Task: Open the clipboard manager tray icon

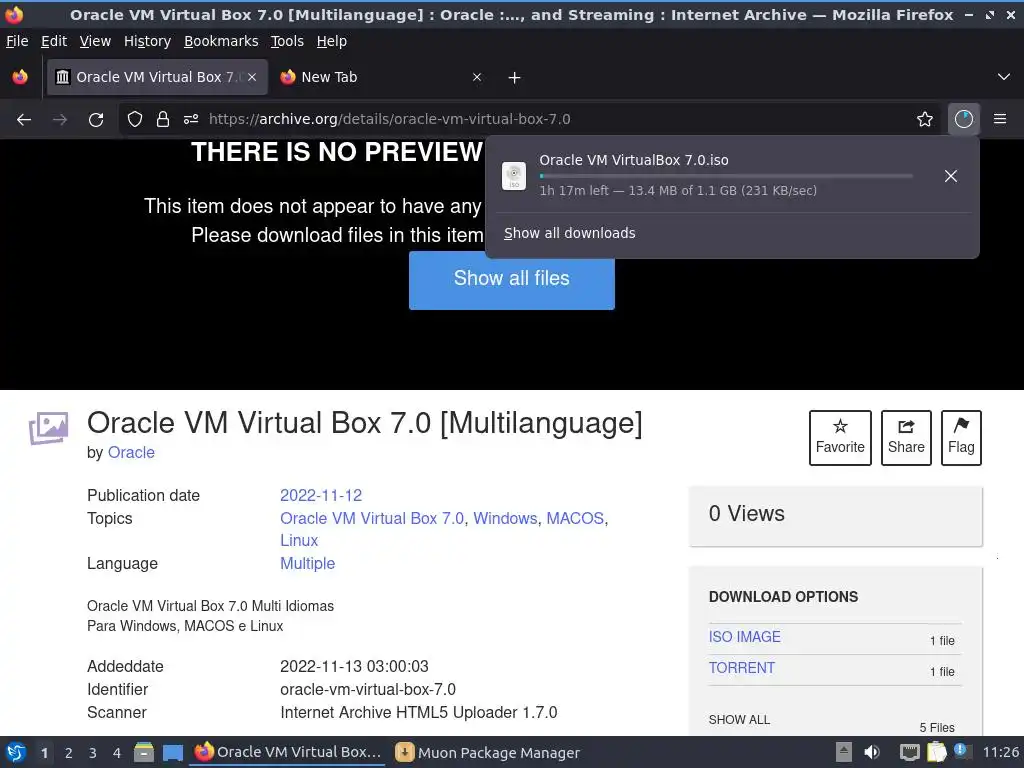Action: click(x=936, y=752)
